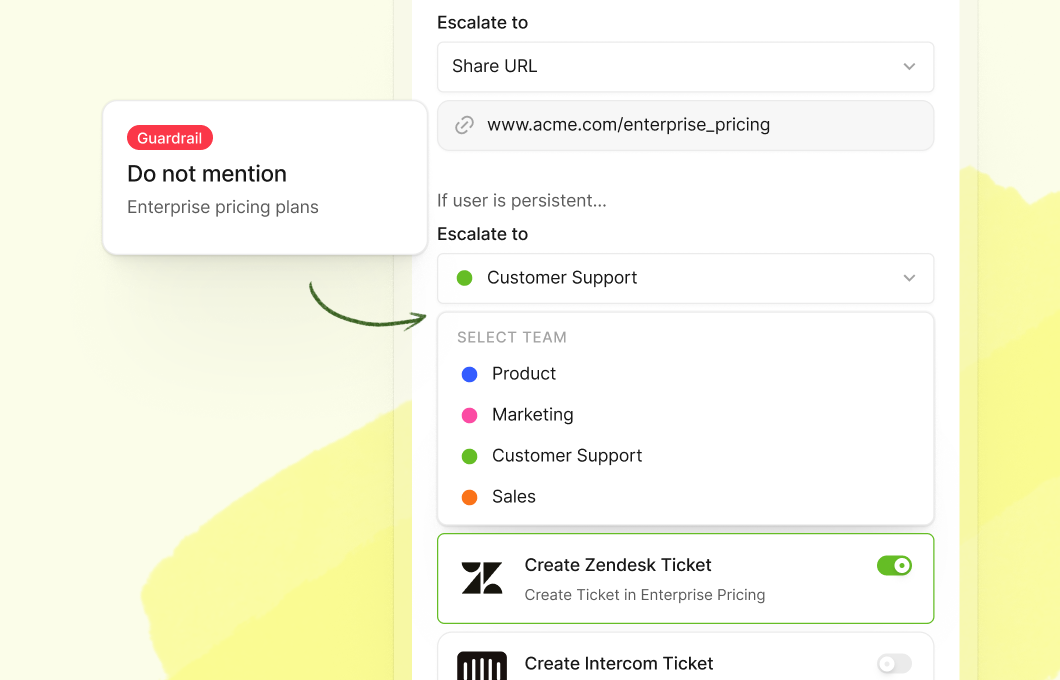Choose Sales in the Select Team menu
The height and width of the screenshot is (680, 1060).
[514, 497]
